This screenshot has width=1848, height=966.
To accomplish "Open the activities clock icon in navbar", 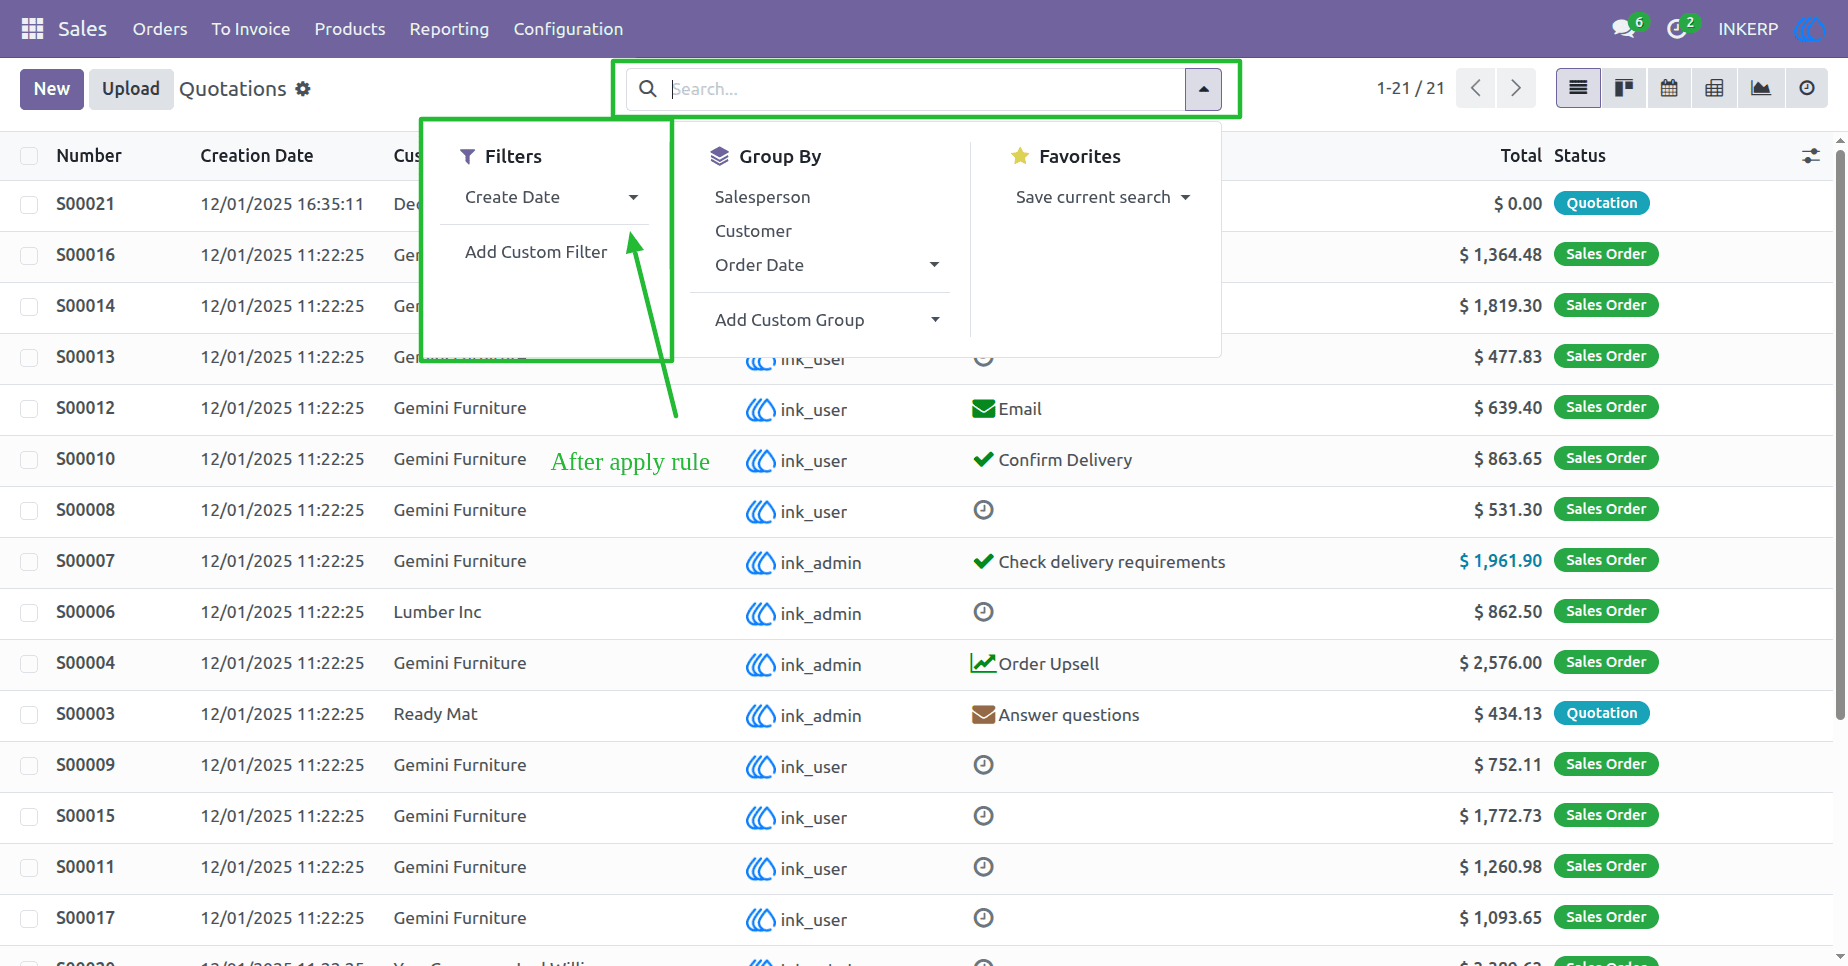I will (1677, 29).
